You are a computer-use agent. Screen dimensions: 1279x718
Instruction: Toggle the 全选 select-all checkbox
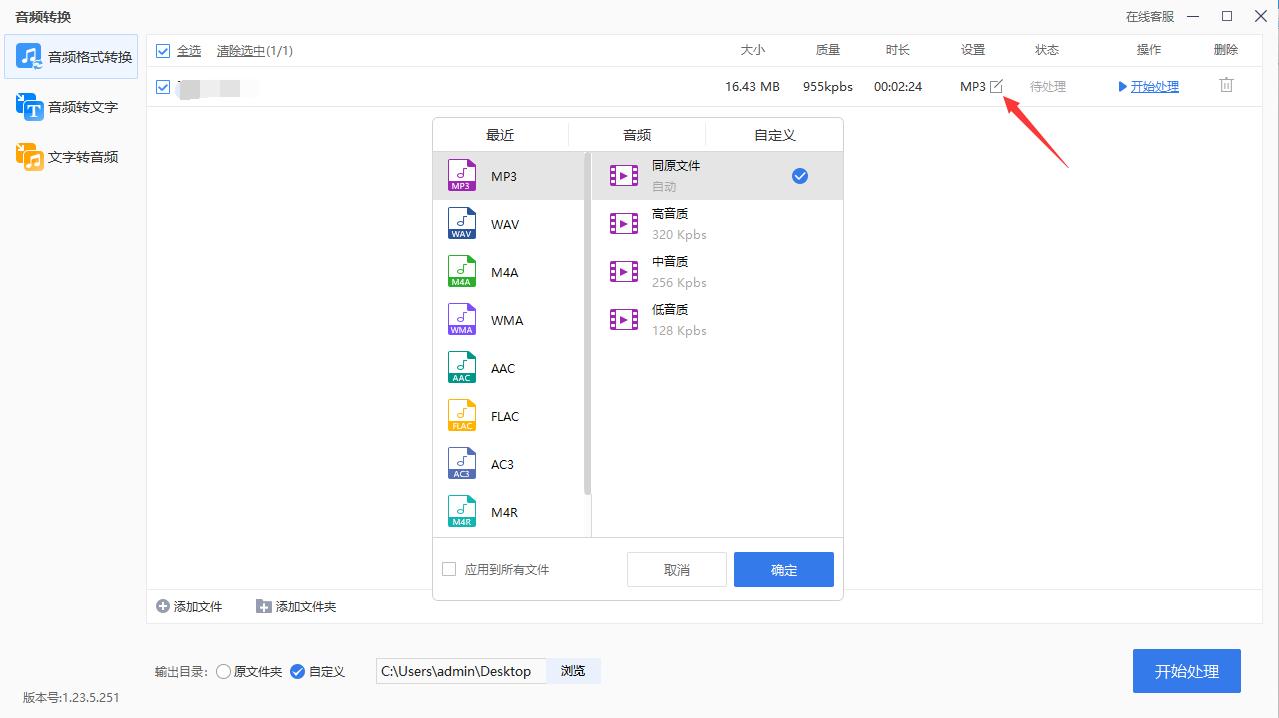click(x=163, y=49)
